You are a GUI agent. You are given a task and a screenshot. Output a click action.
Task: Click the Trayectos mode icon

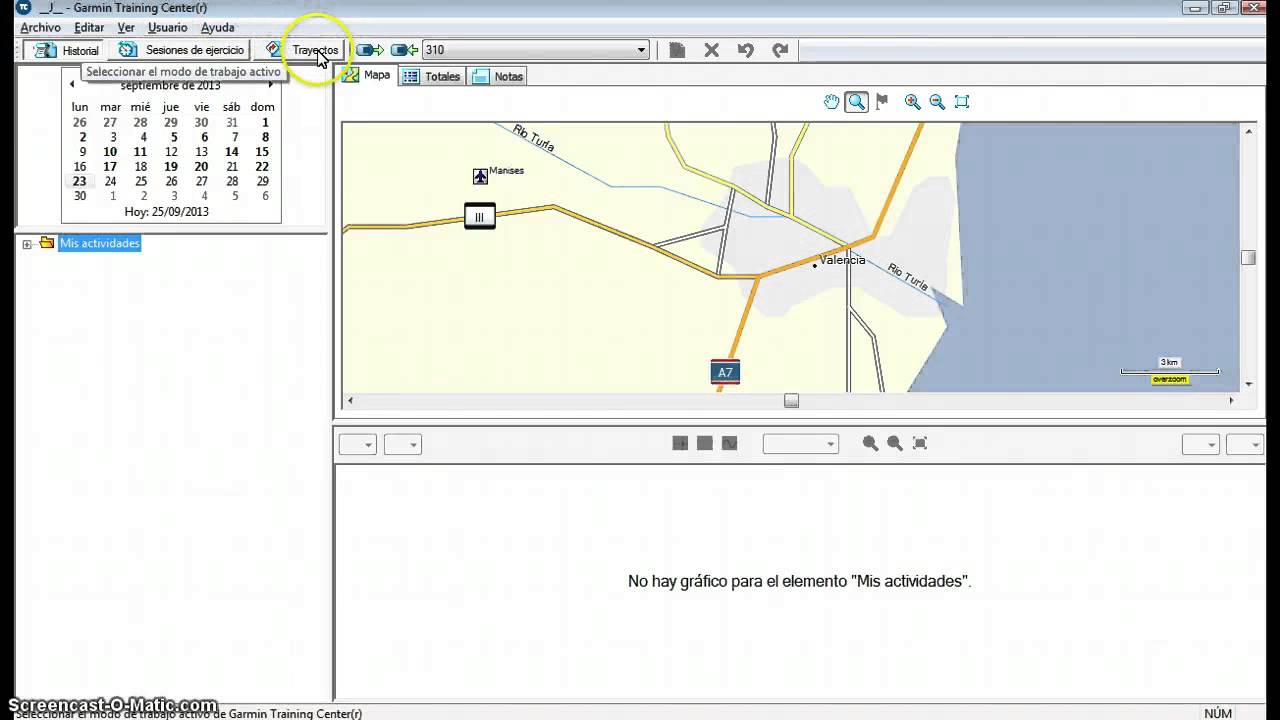point(274,50)
